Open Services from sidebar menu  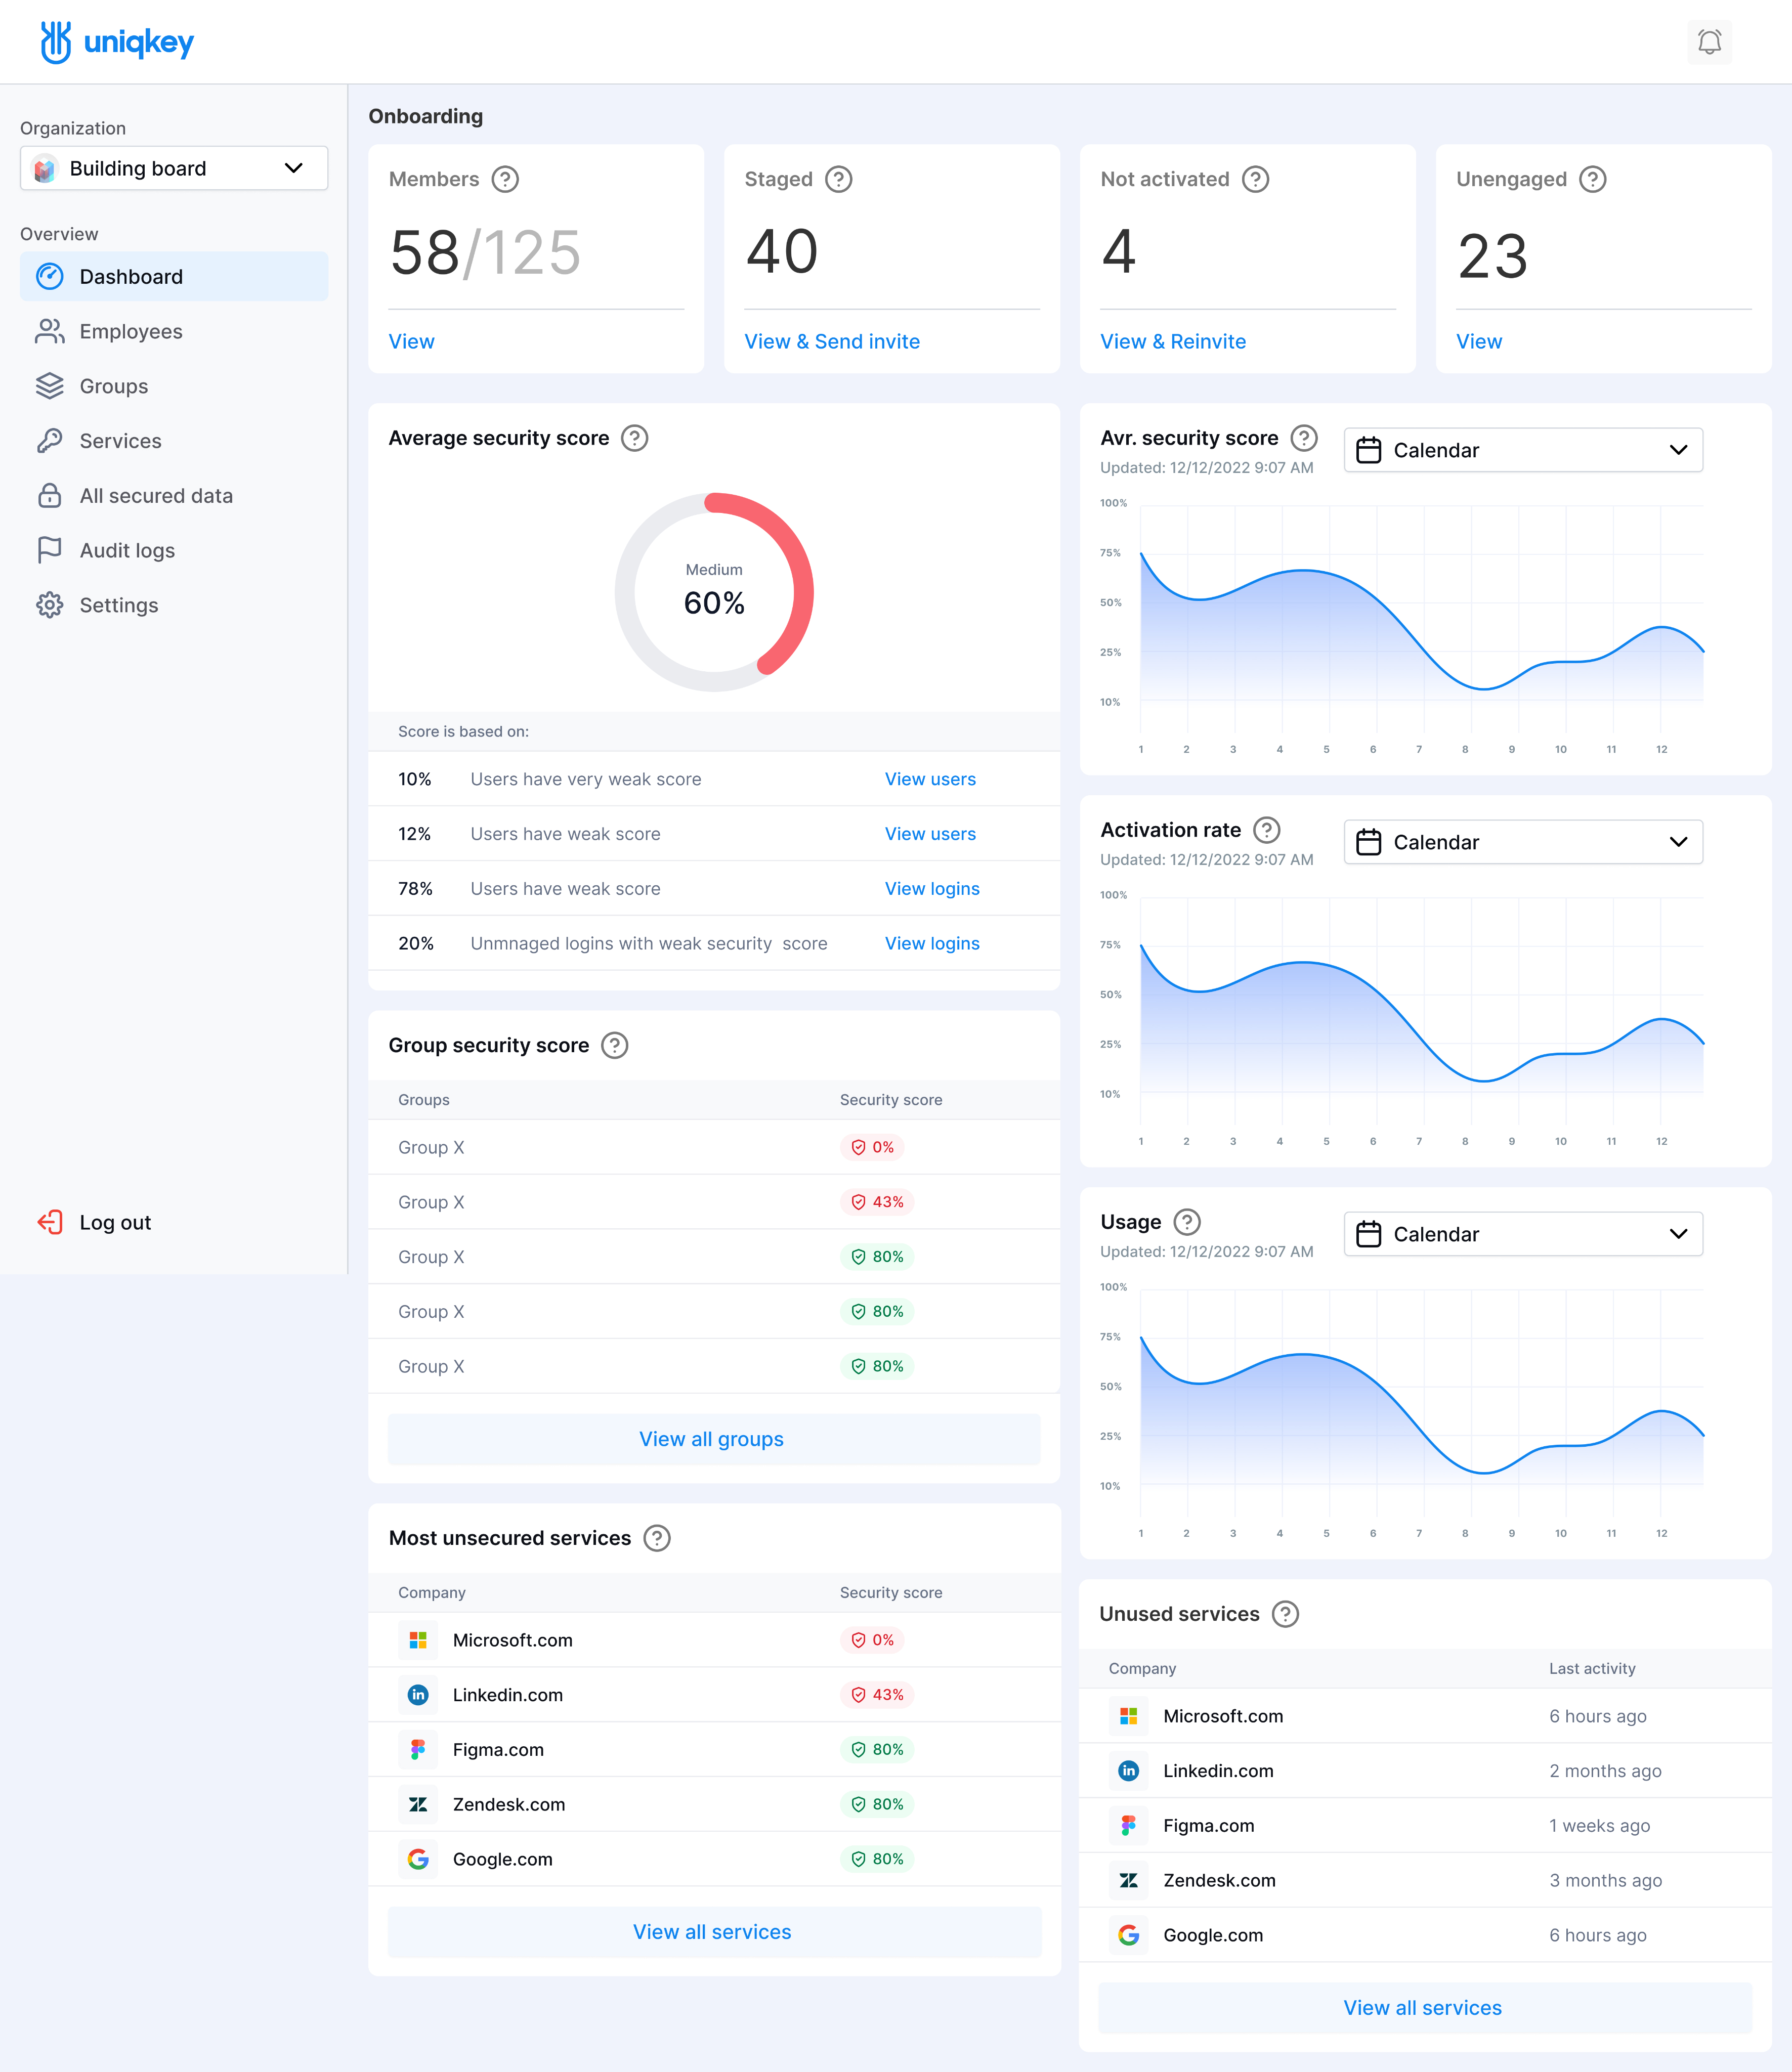click(x=120, y=441)
